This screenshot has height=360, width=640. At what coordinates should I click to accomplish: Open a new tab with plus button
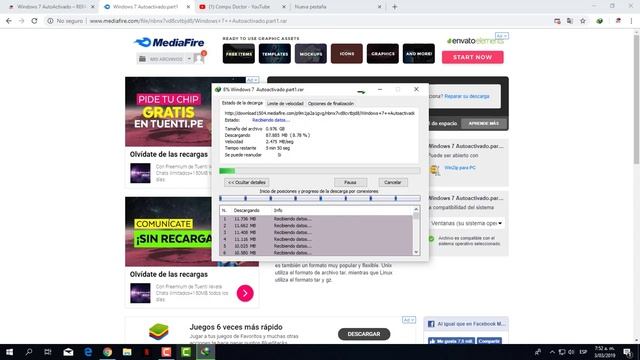[x=394, y=7]
